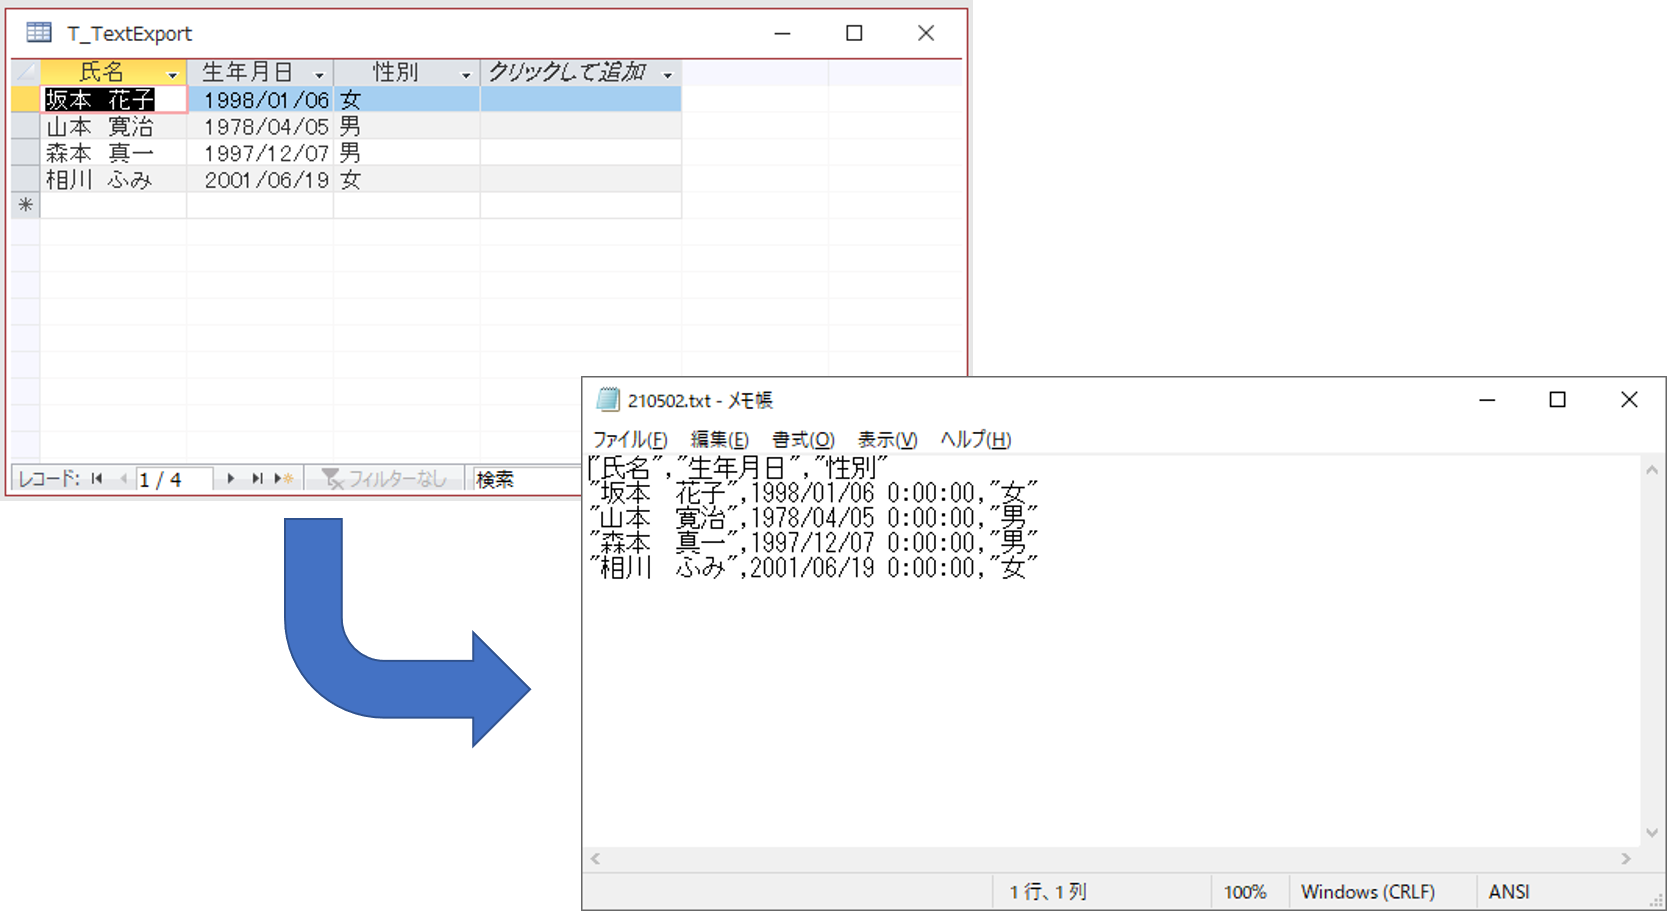Open the 表示(V) menu

coord(886,439)
